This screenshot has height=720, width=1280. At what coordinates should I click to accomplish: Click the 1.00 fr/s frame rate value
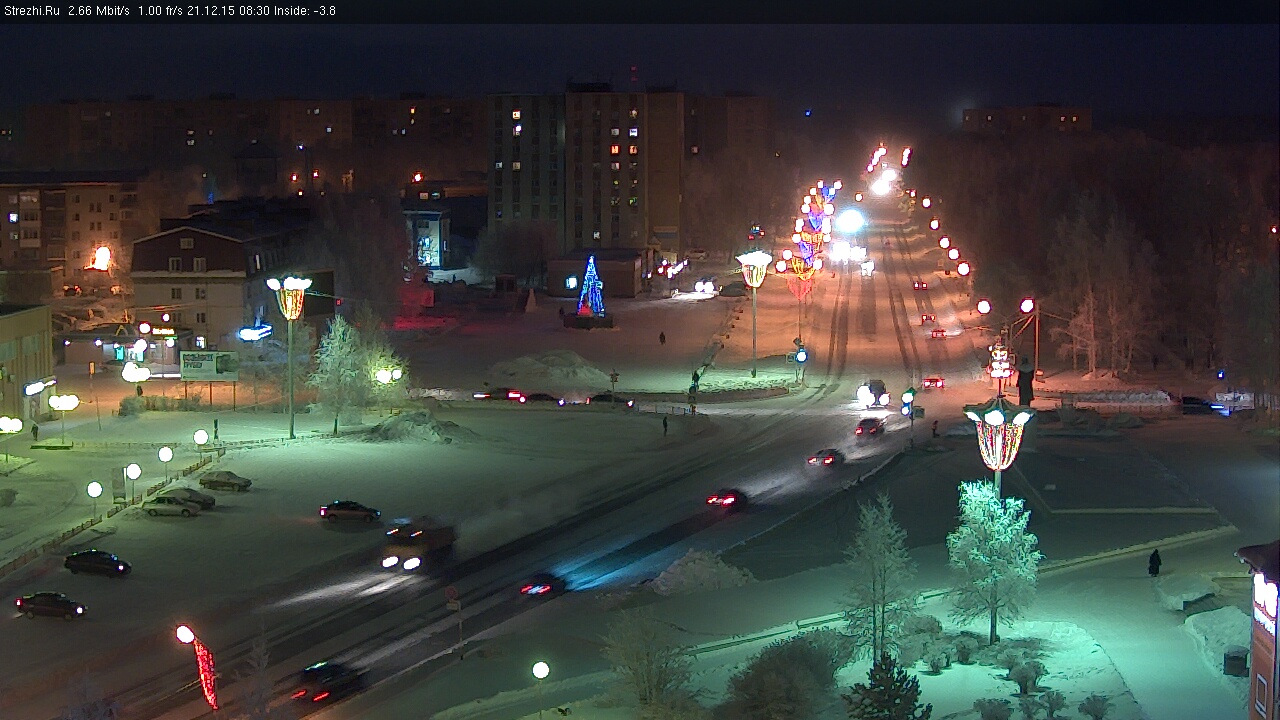163,11
